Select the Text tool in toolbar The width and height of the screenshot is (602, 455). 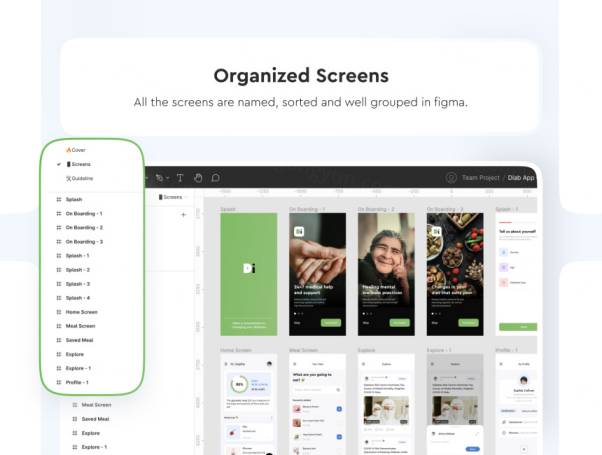tap(180, 178)
